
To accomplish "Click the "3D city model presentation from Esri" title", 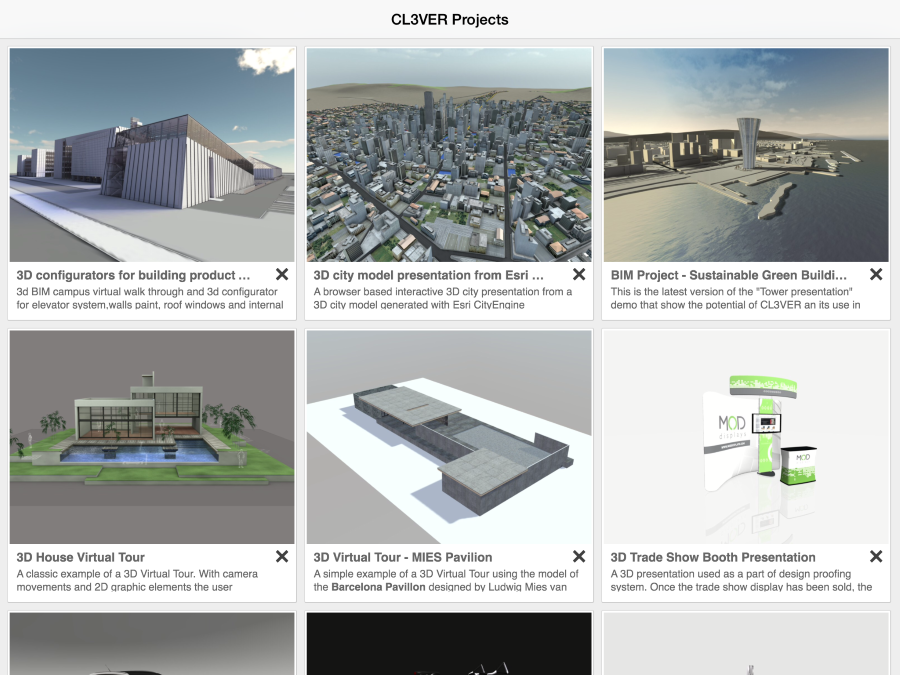I will coord(430,275).
